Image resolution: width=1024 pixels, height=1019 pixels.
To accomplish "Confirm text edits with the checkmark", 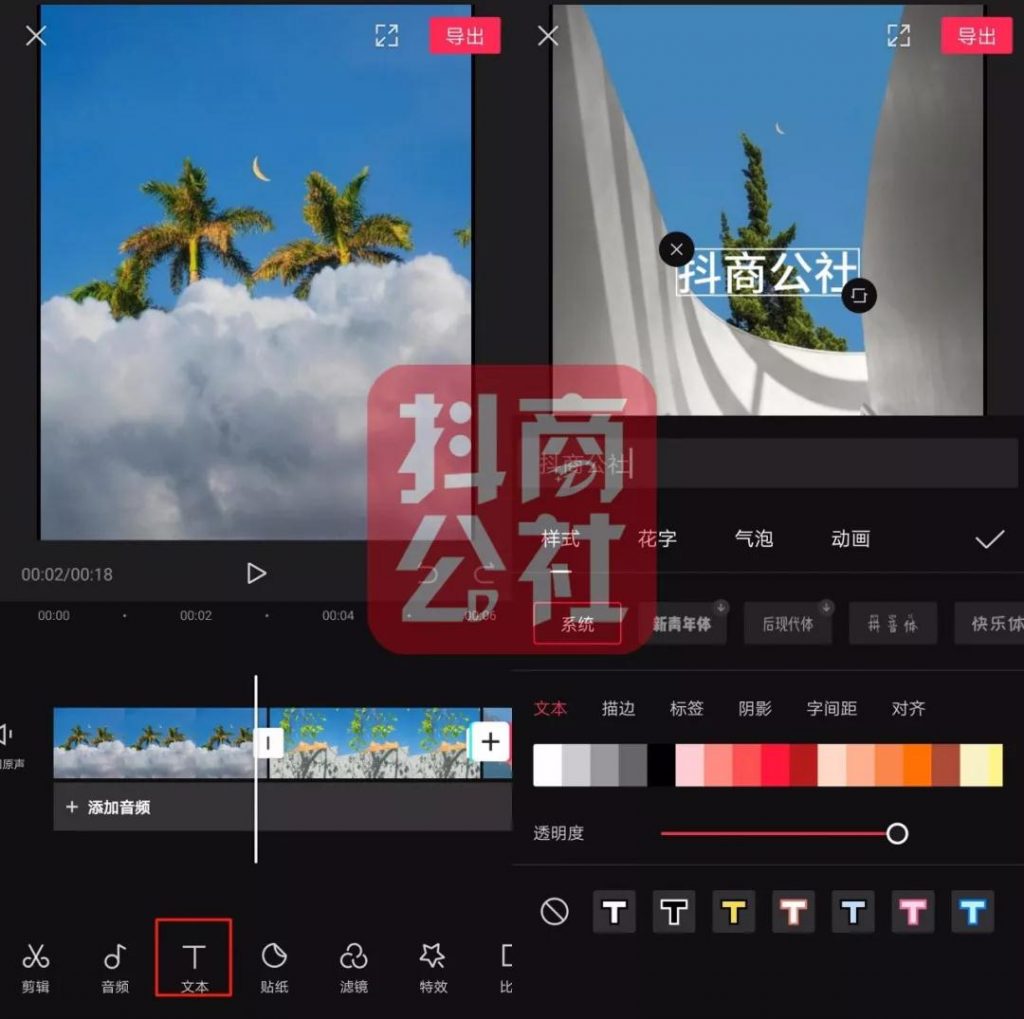I will tap(989, 540).
